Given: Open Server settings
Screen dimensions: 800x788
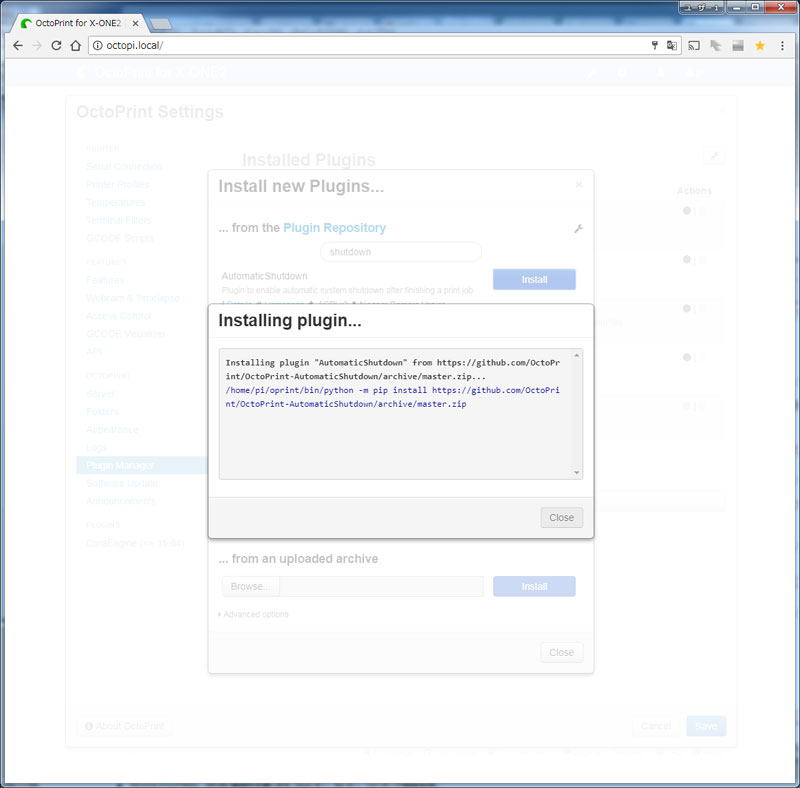Looking at the screenshot, I should [100, 393].
